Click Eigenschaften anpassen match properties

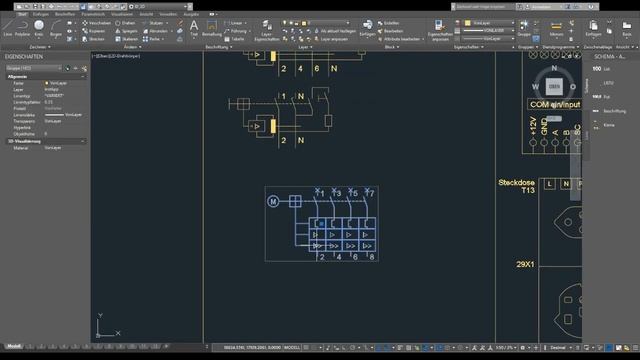click(x=440, y=30)
